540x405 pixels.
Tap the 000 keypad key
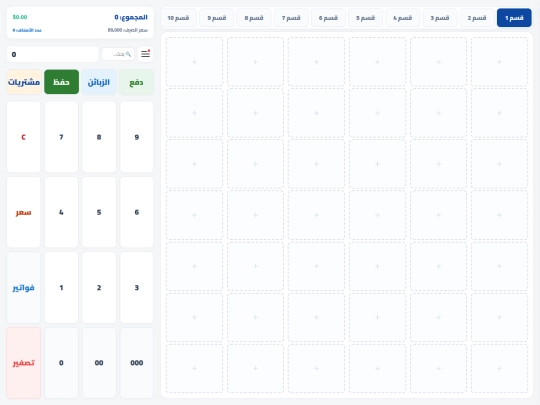point(137,363)
